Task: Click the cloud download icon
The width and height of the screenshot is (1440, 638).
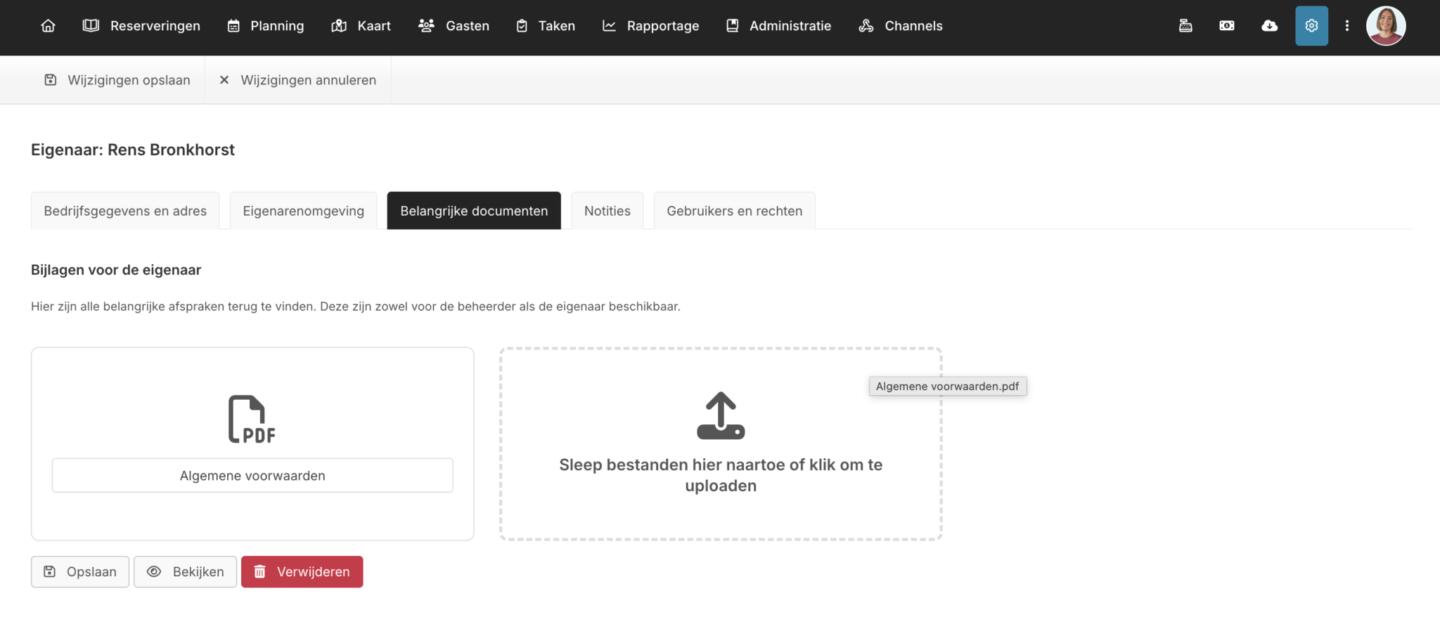Action: point(1269,26)
